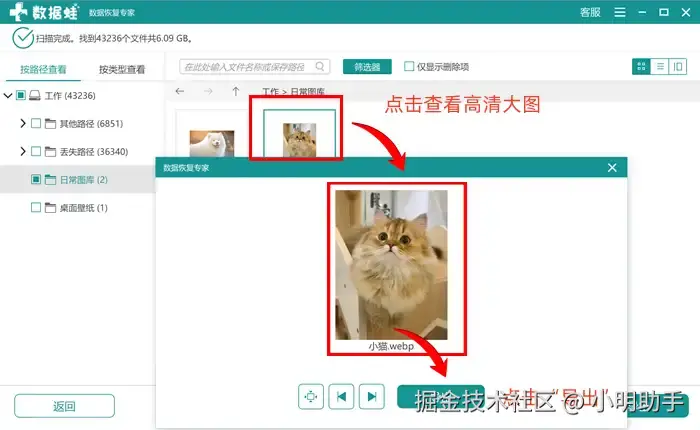Click the white dog image thumbnail
The width and height of the screenshot is (700, 430).
point(212,143)
